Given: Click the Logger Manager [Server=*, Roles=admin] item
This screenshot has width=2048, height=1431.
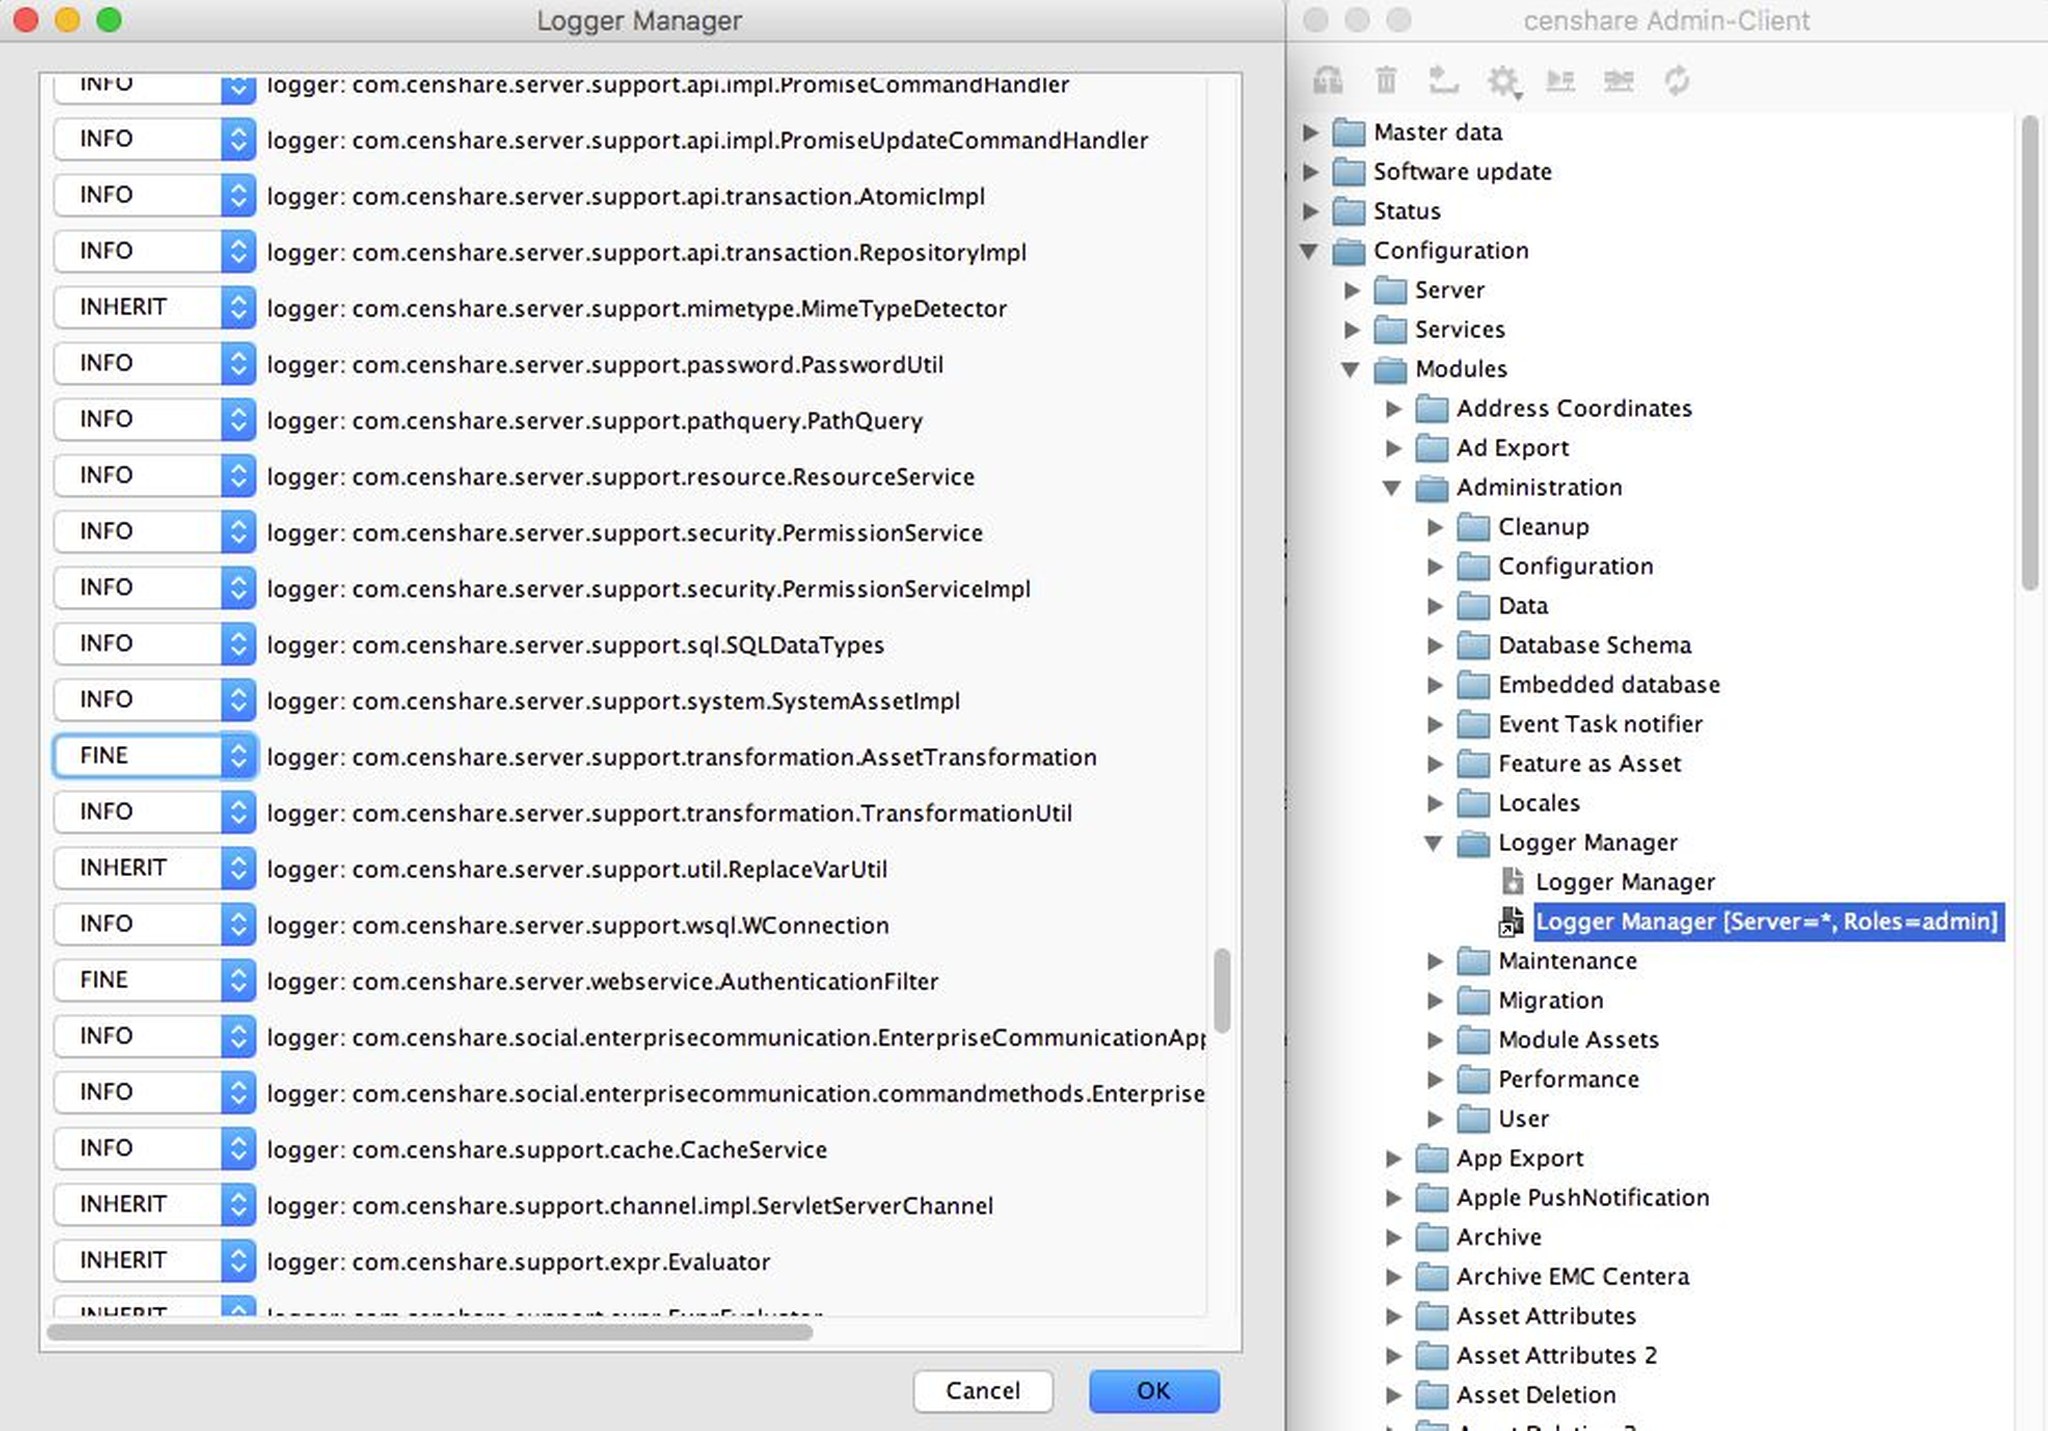Looking at the screenshot, I should pyautogui.click(x=1768, y=921).
